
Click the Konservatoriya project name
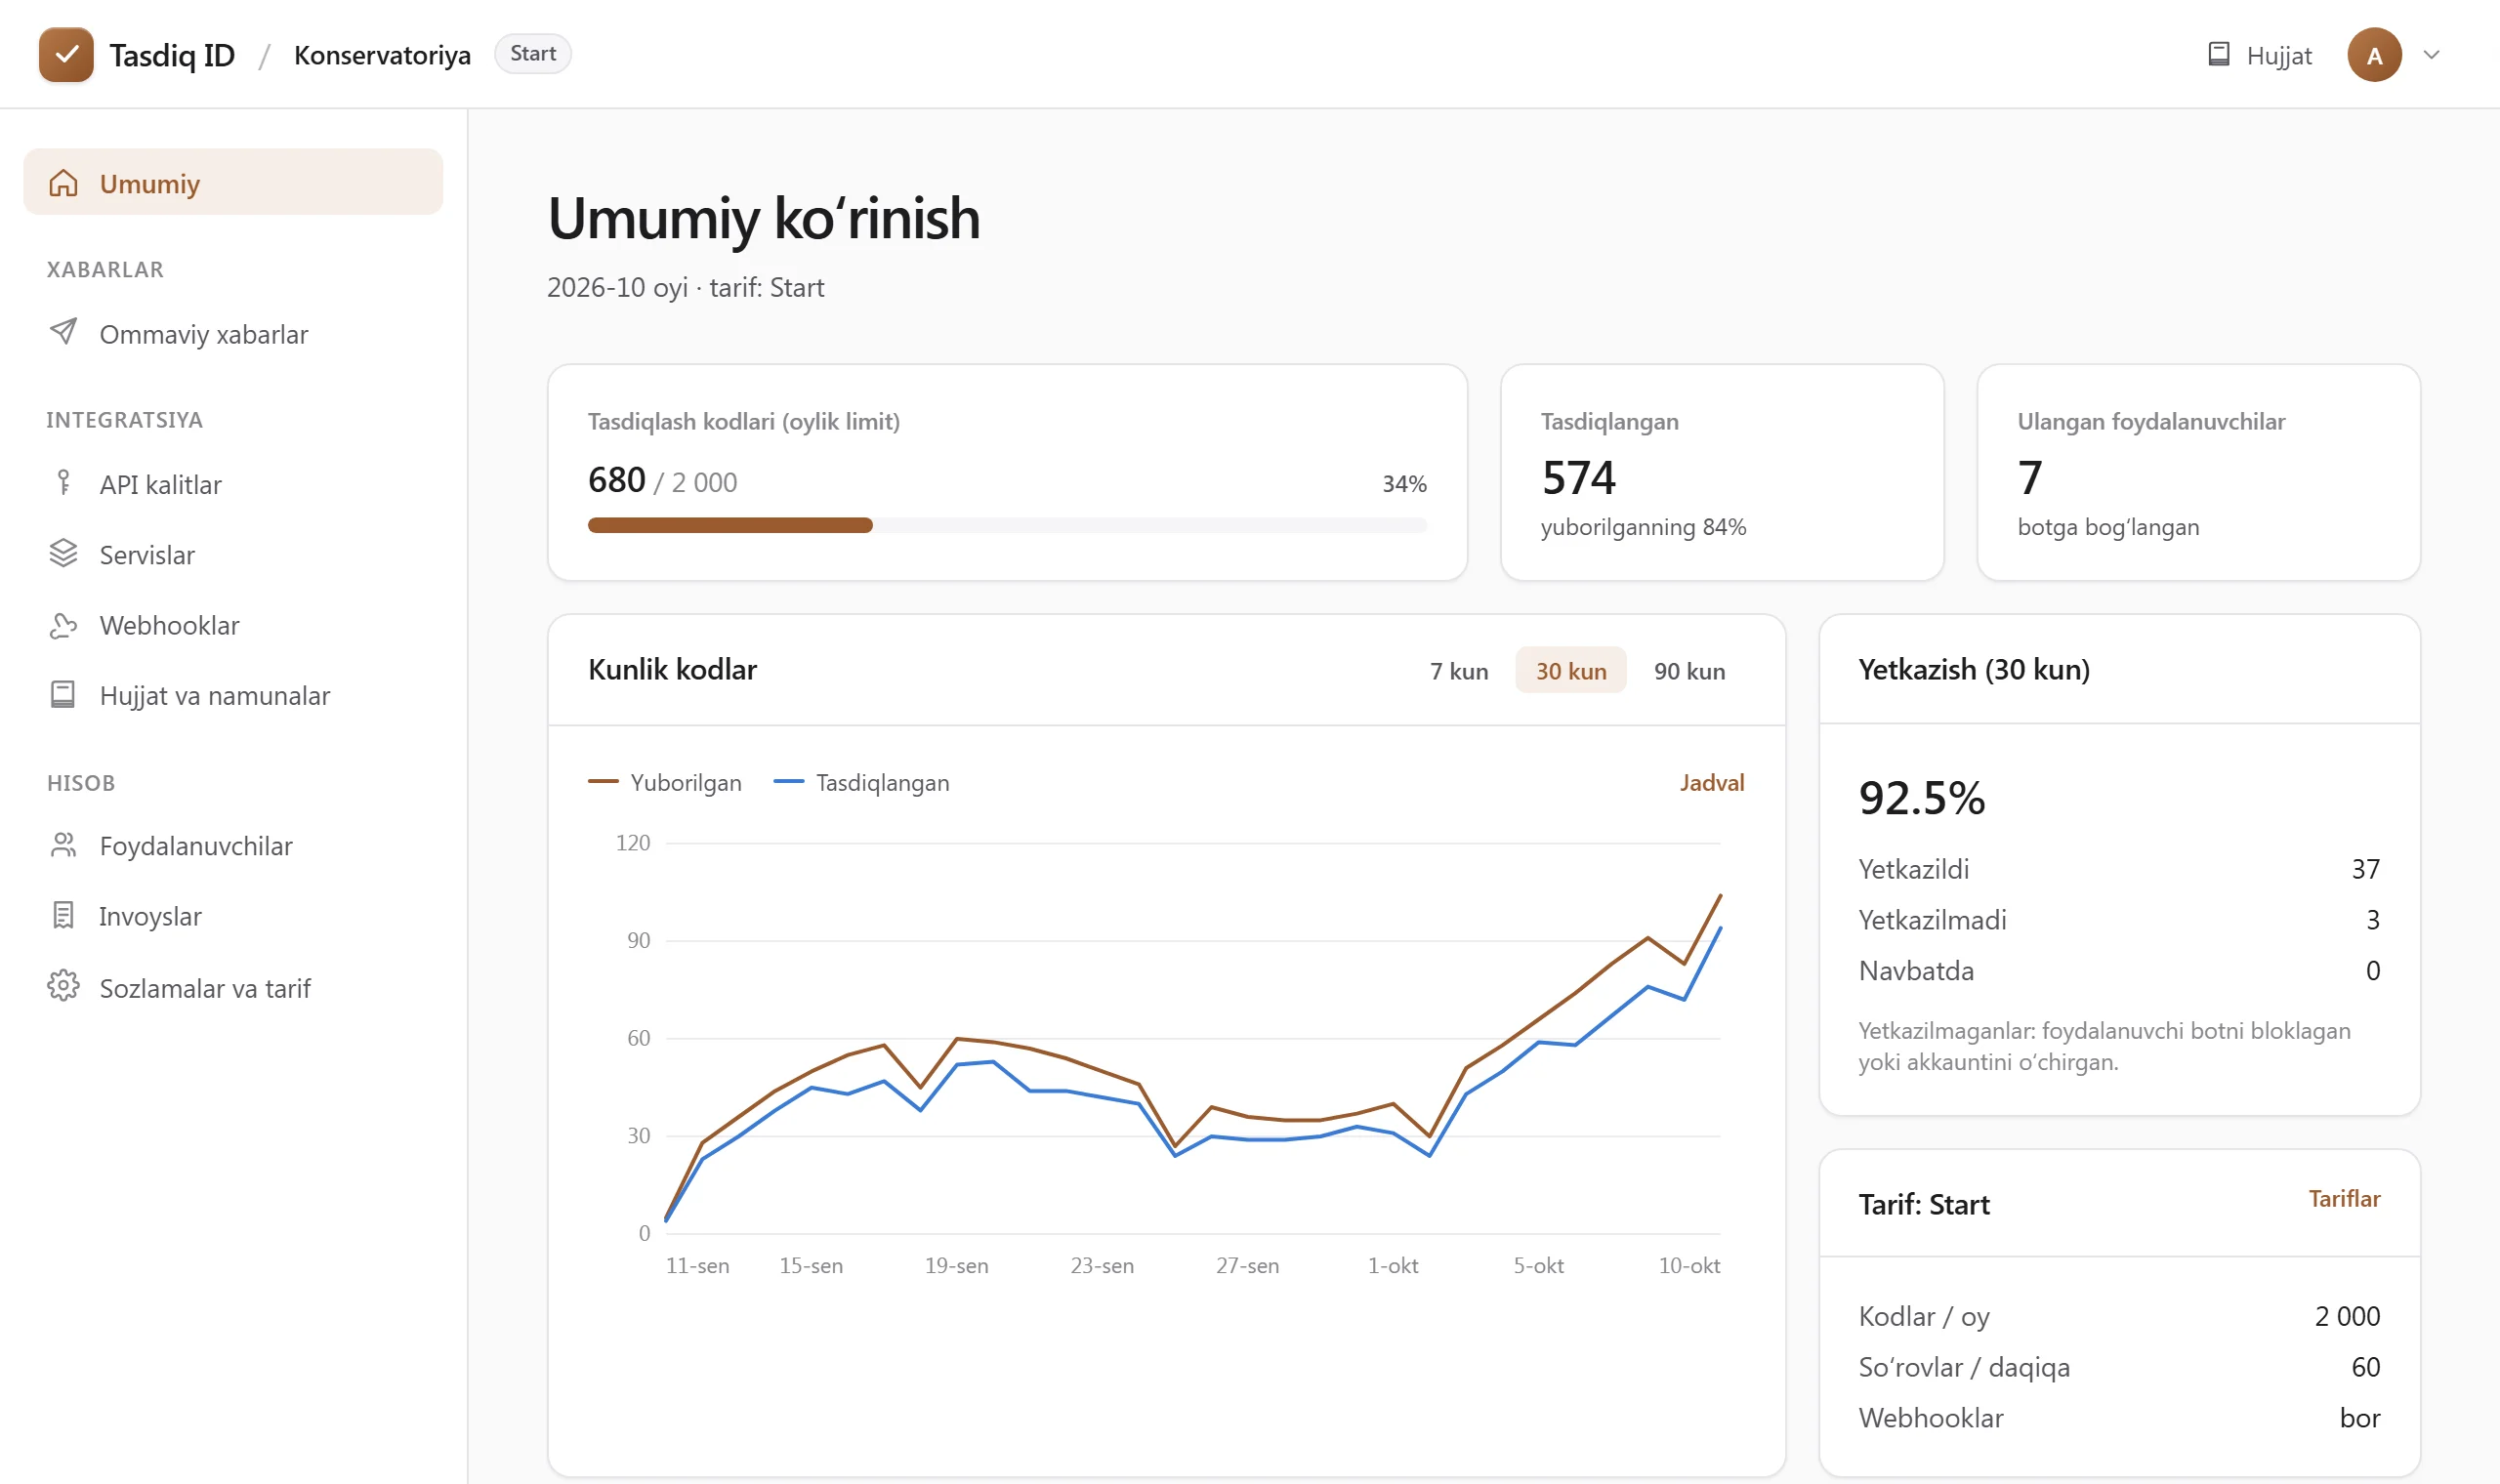(382, 55)
